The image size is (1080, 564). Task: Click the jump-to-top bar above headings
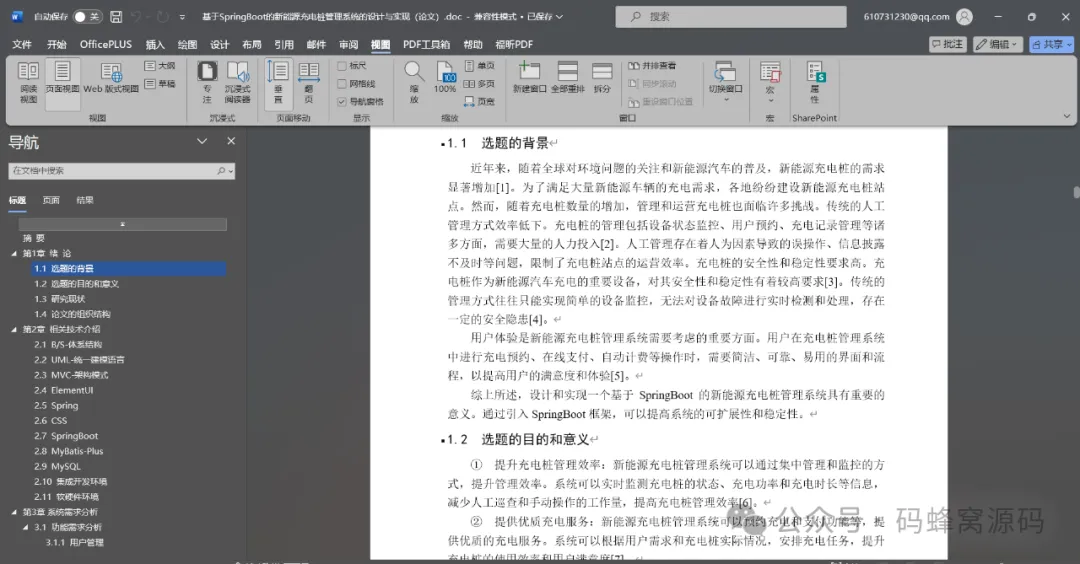123,224
